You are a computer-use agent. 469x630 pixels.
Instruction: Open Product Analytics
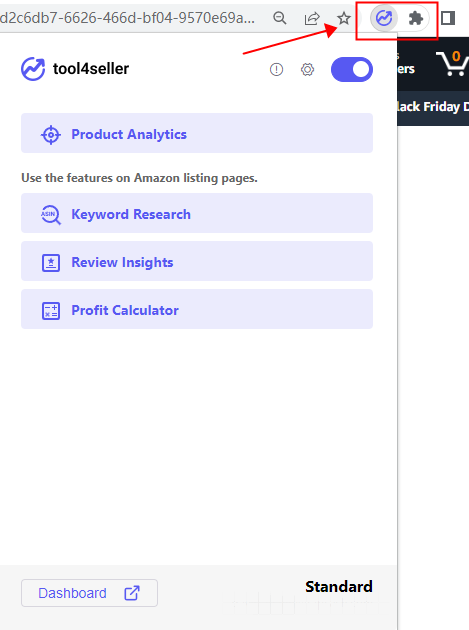pos(197,133)
